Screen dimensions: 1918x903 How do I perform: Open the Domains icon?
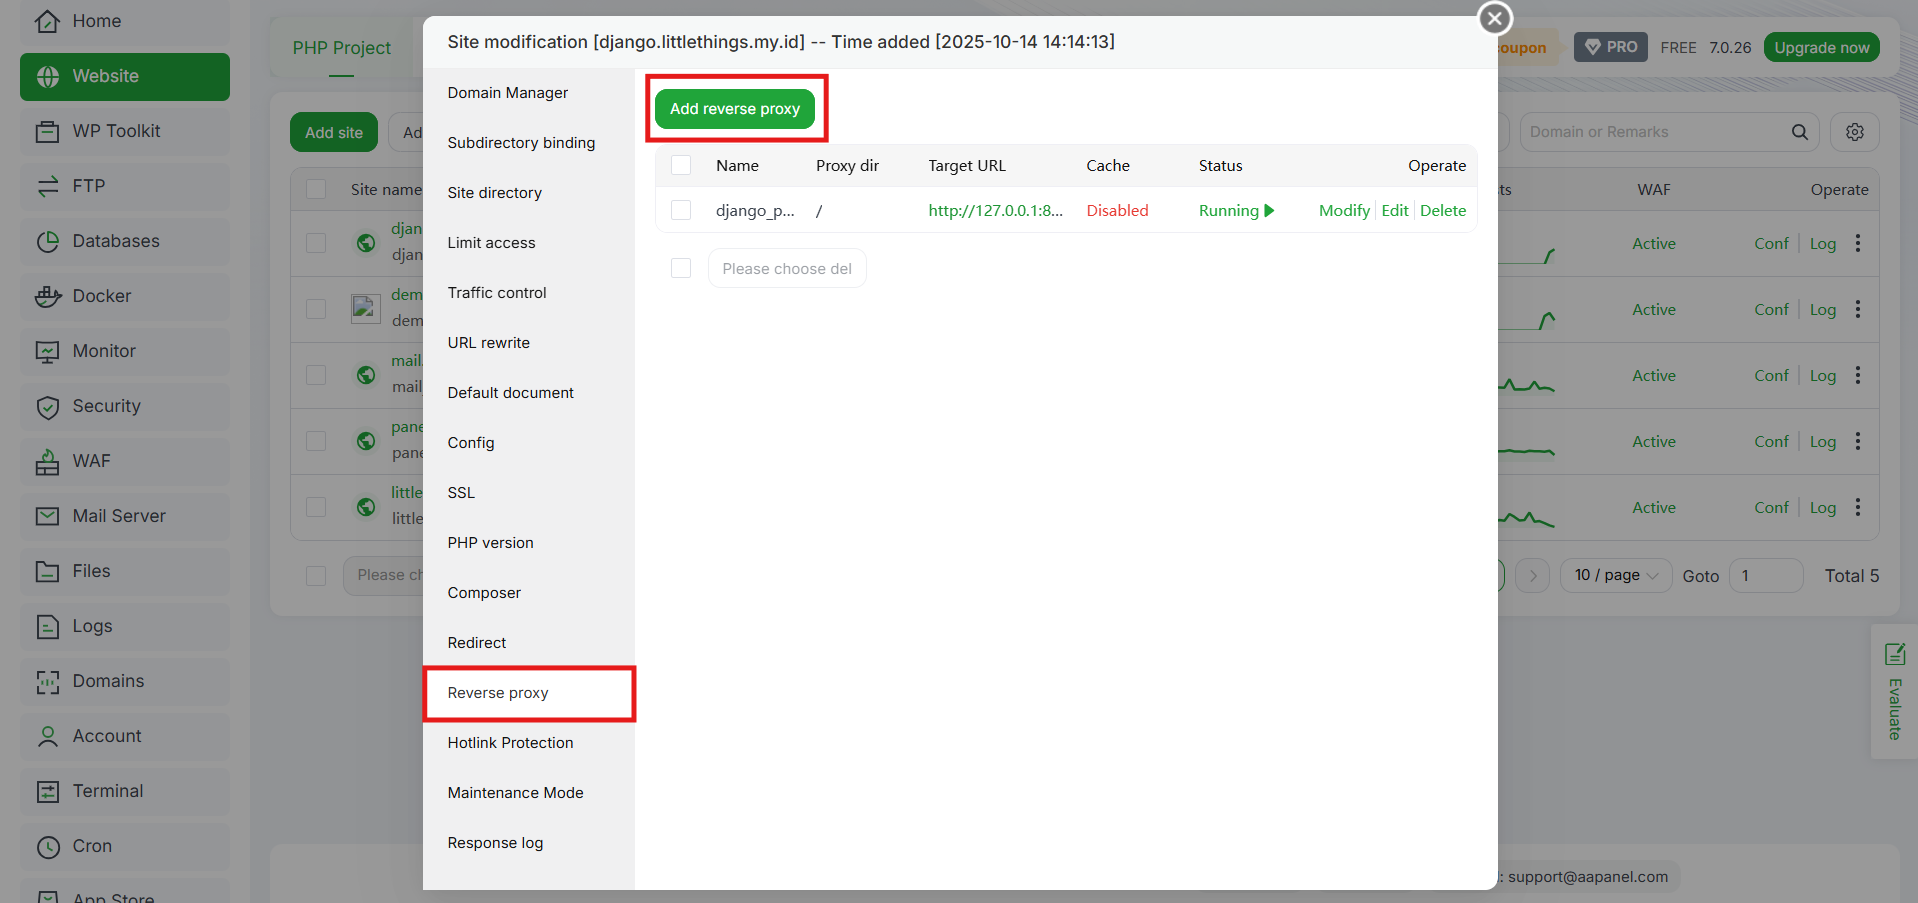(x=47, y=682)
